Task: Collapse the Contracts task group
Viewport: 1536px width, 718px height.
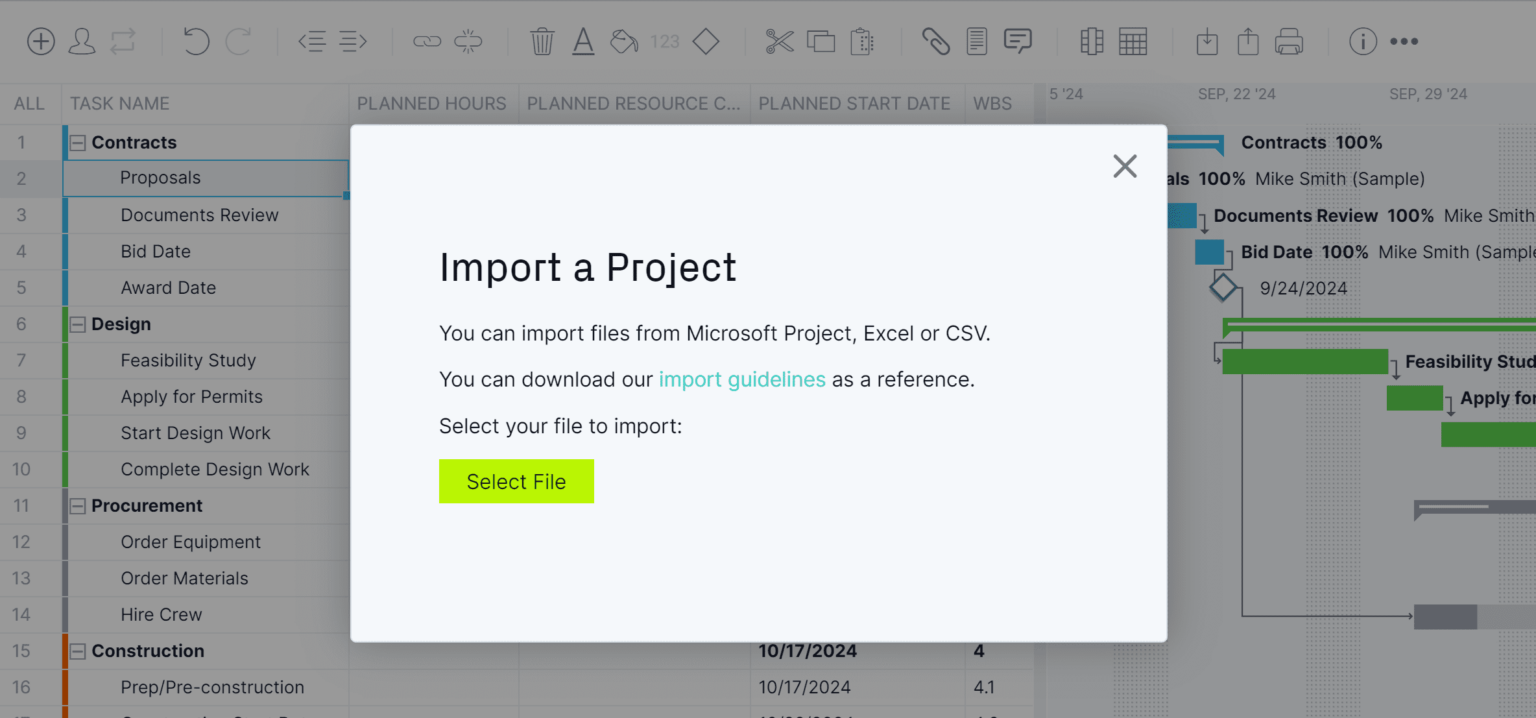Action: tap(78, 142)
